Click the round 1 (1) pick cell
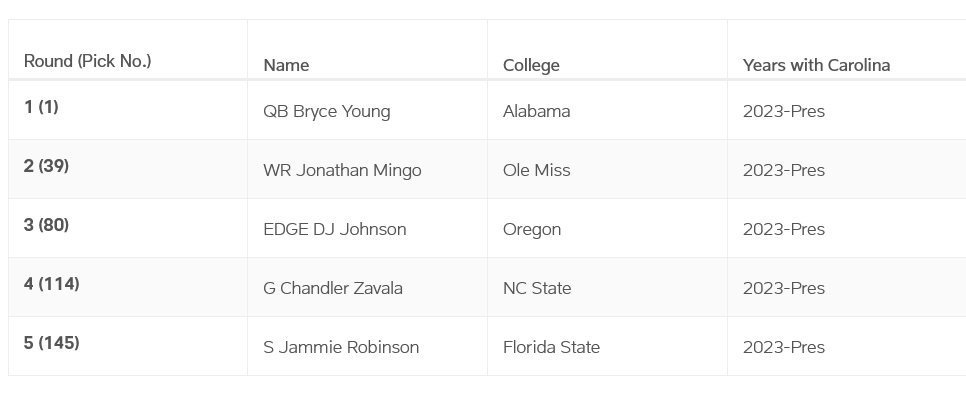The image size is (966, 403). (x=41, y=107)
